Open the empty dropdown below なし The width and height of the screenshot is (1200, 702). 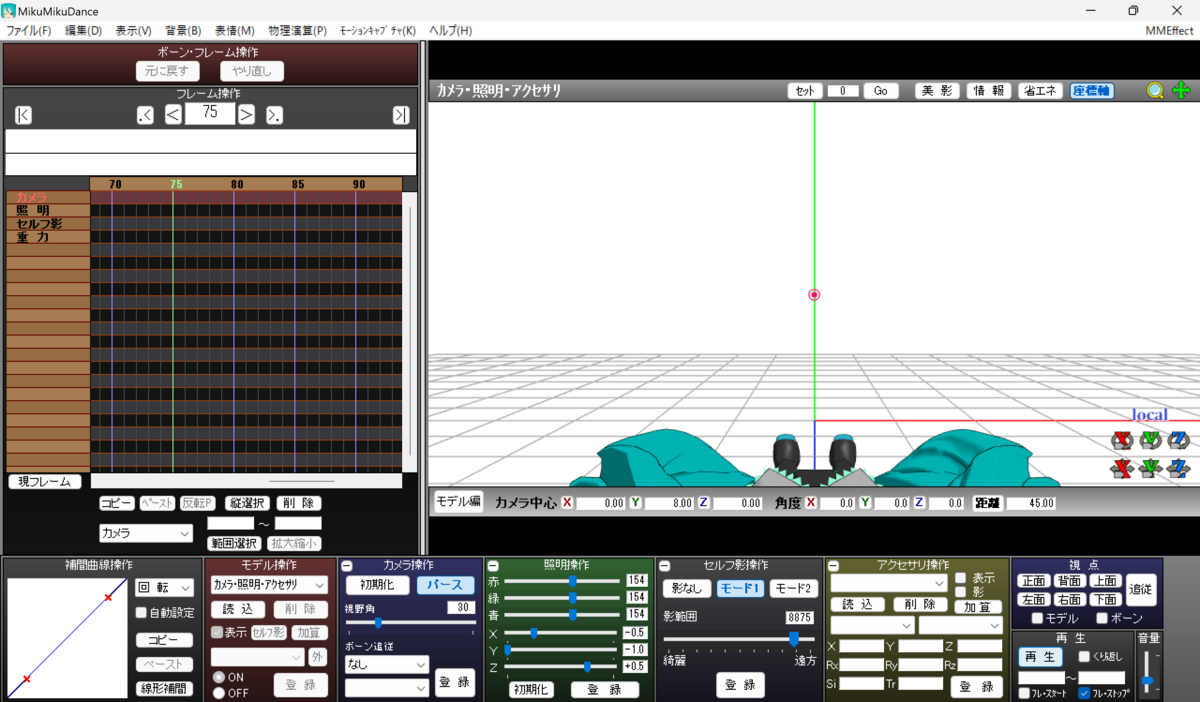pyautogui.click(x=387, y=688)
